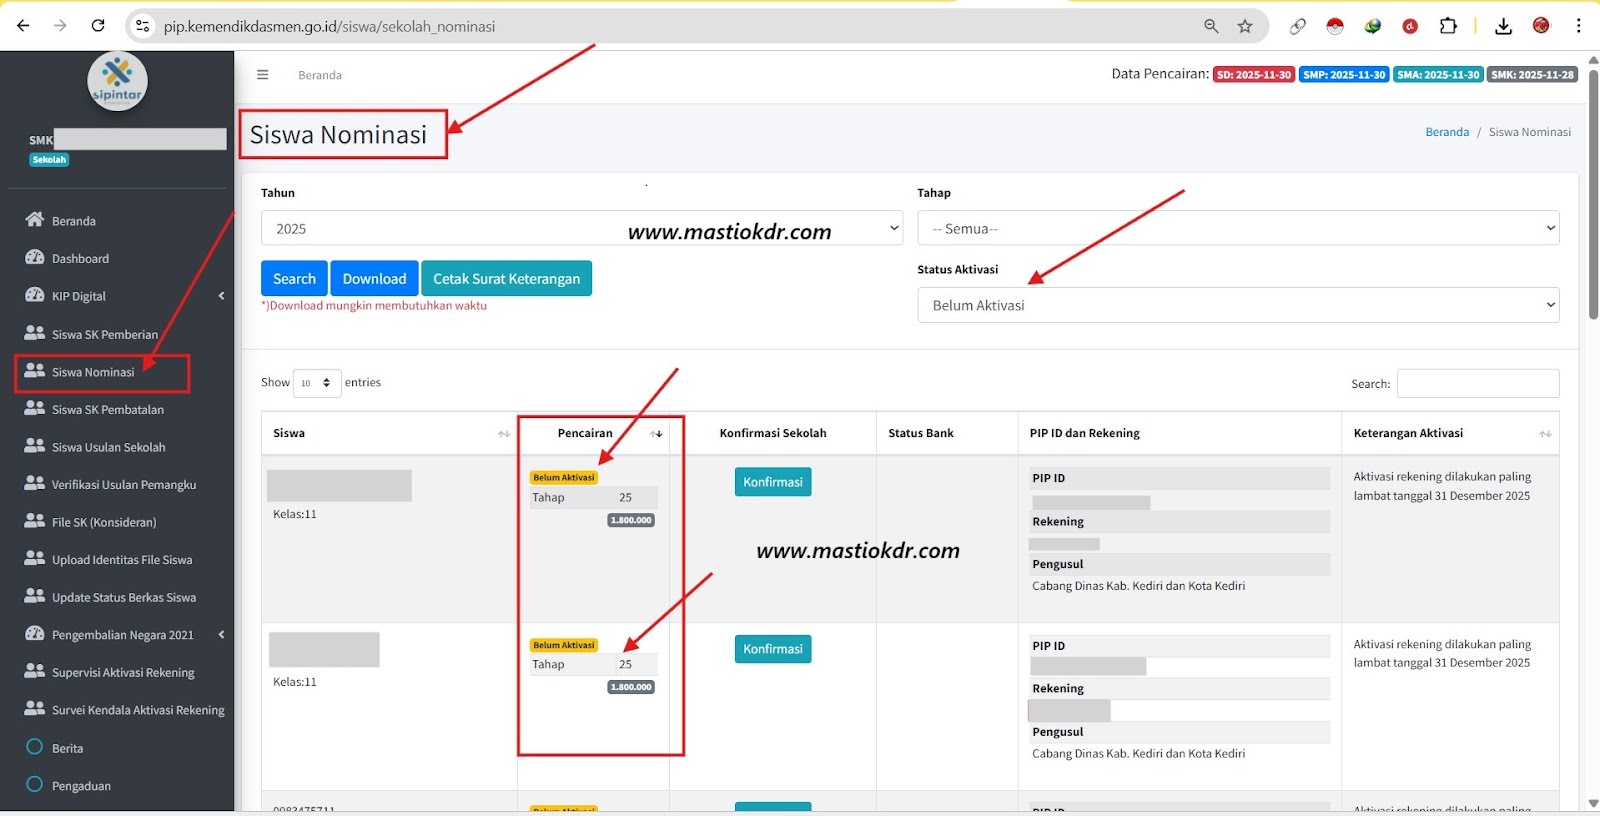
Task: Click browser profile avatar icon
Action: tap(1541, 26)
